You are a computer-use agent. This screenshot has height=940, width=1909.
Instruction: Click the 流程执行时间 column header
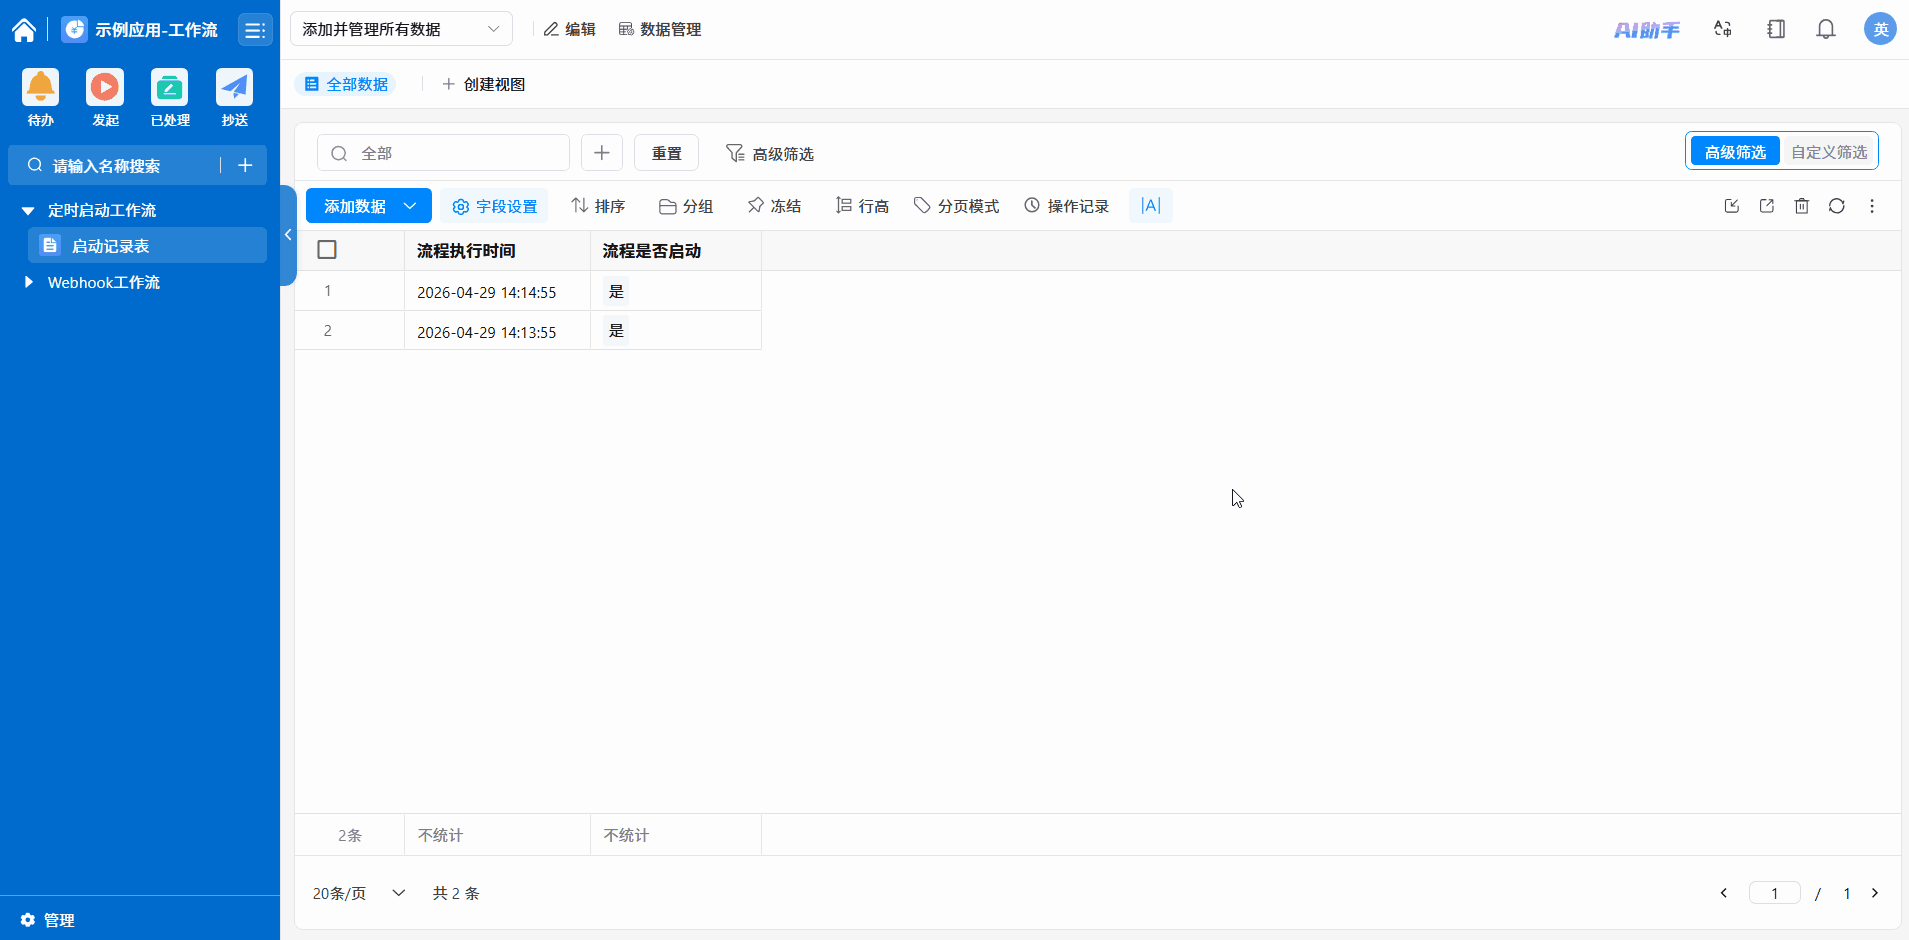497,251
